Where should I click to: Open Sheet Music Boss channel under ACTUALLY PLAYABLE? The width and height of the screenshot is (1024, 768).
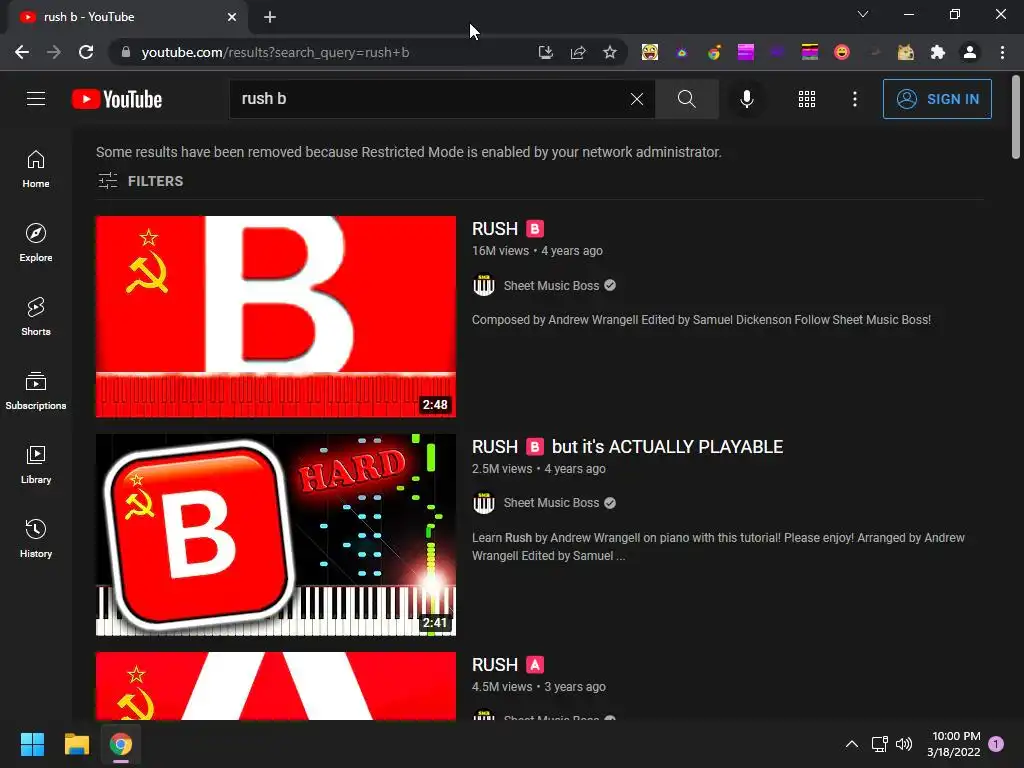coord(551,503)
